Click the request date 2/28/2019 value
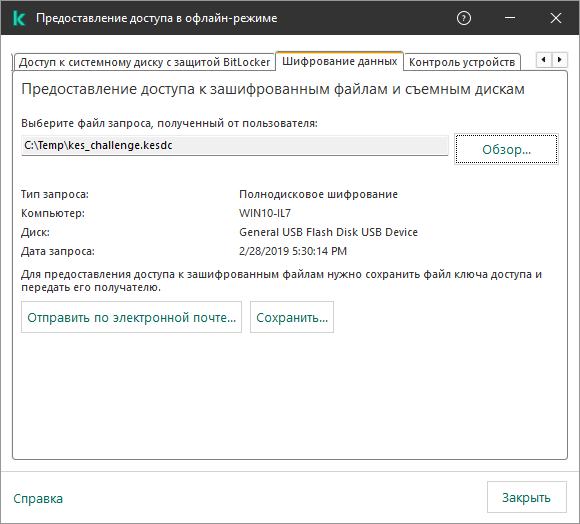580x524 pixels. tap(293, 251)
